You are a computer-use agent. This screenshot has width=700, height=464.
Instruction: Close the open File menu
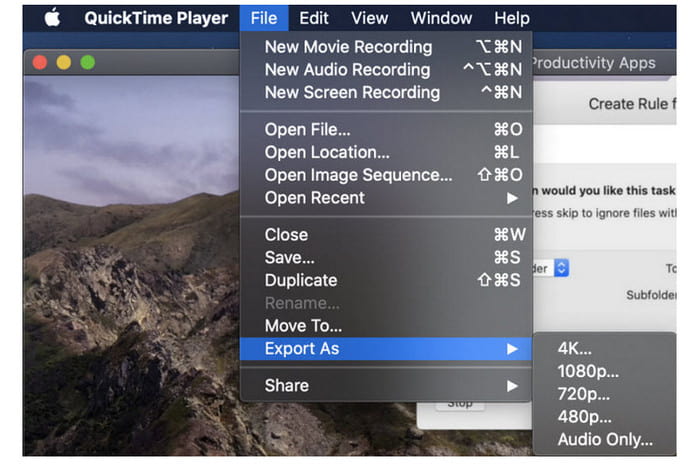[264, 18]
